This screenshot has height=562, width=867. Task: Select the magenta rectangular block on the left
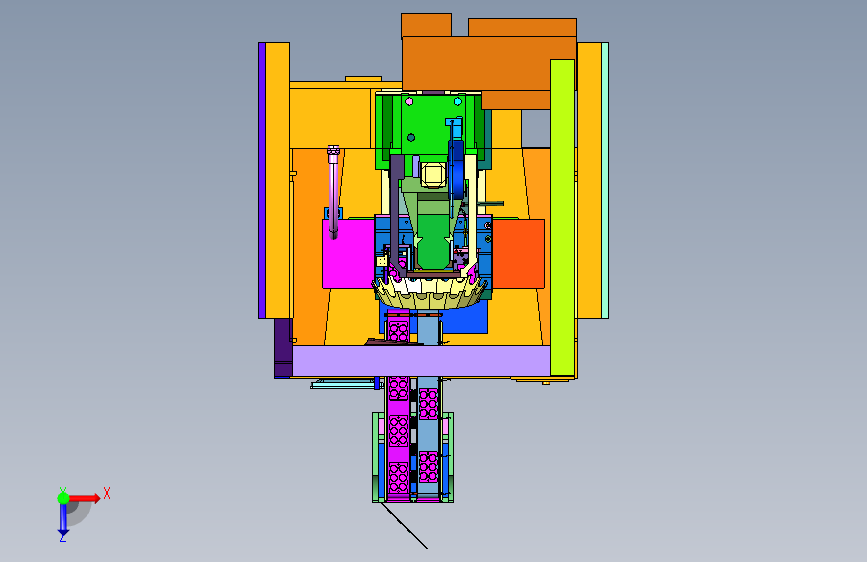click(348, 254)
